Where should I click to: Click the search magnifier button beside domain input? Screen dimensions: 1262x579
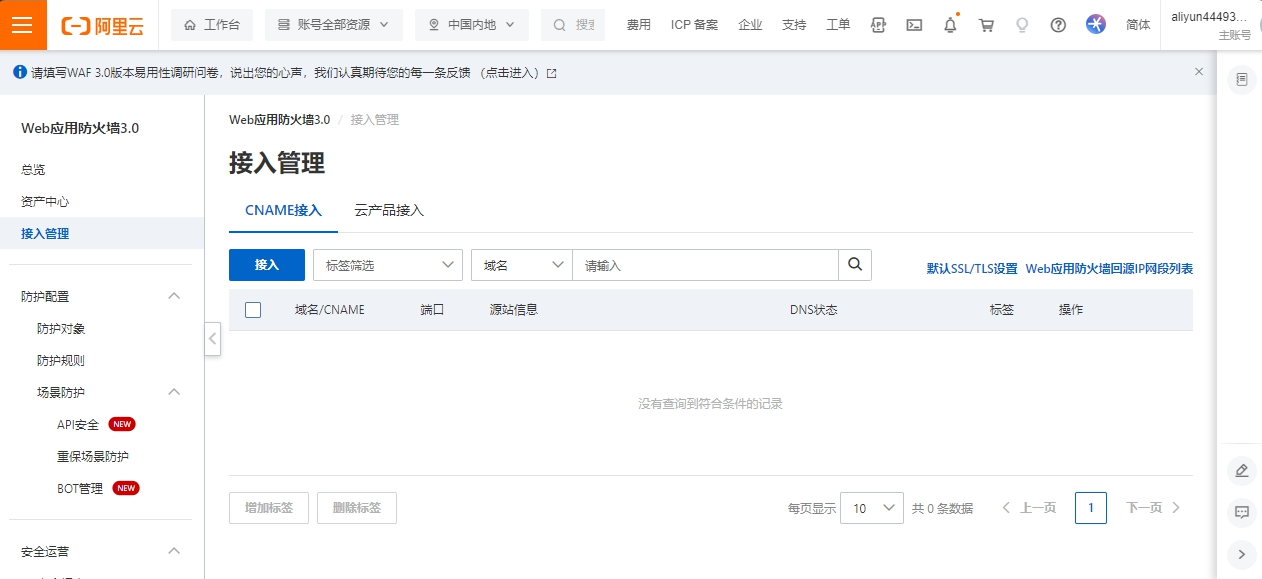point(855,265)
